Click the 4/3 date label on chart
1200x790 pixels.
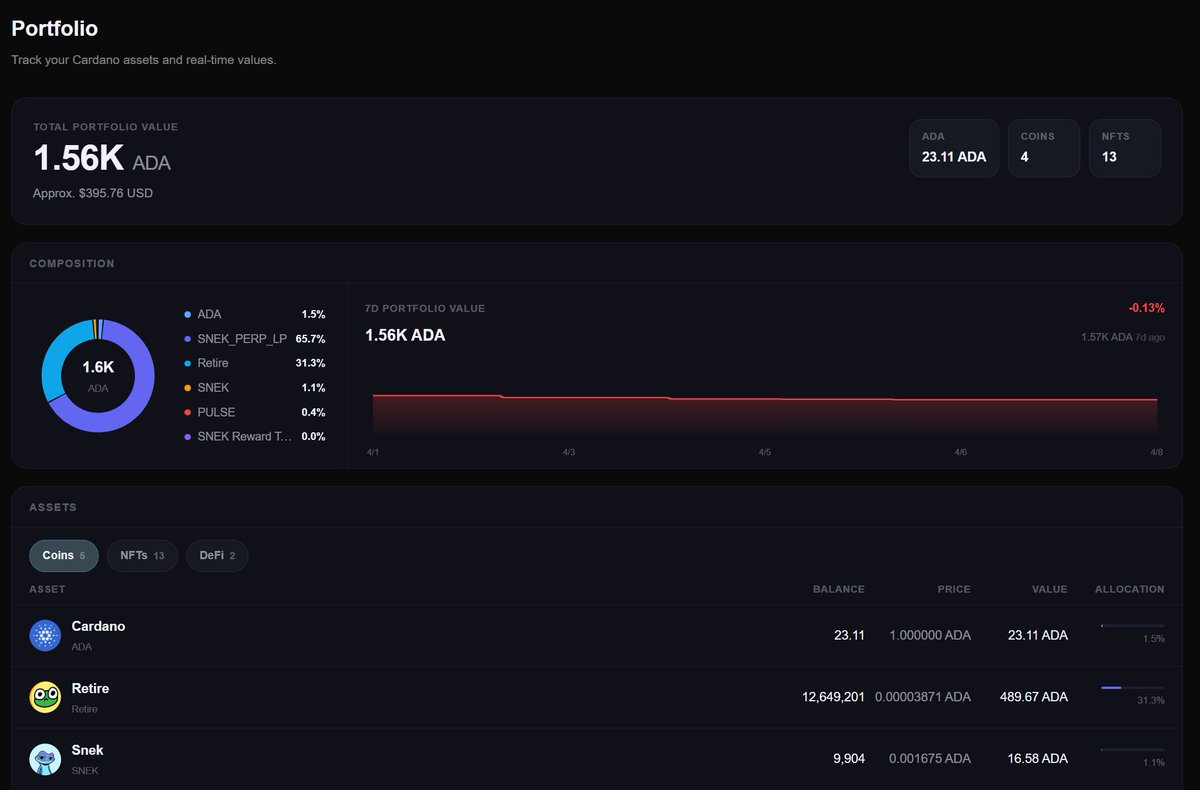pyautogui.click(x=568, y=453)
